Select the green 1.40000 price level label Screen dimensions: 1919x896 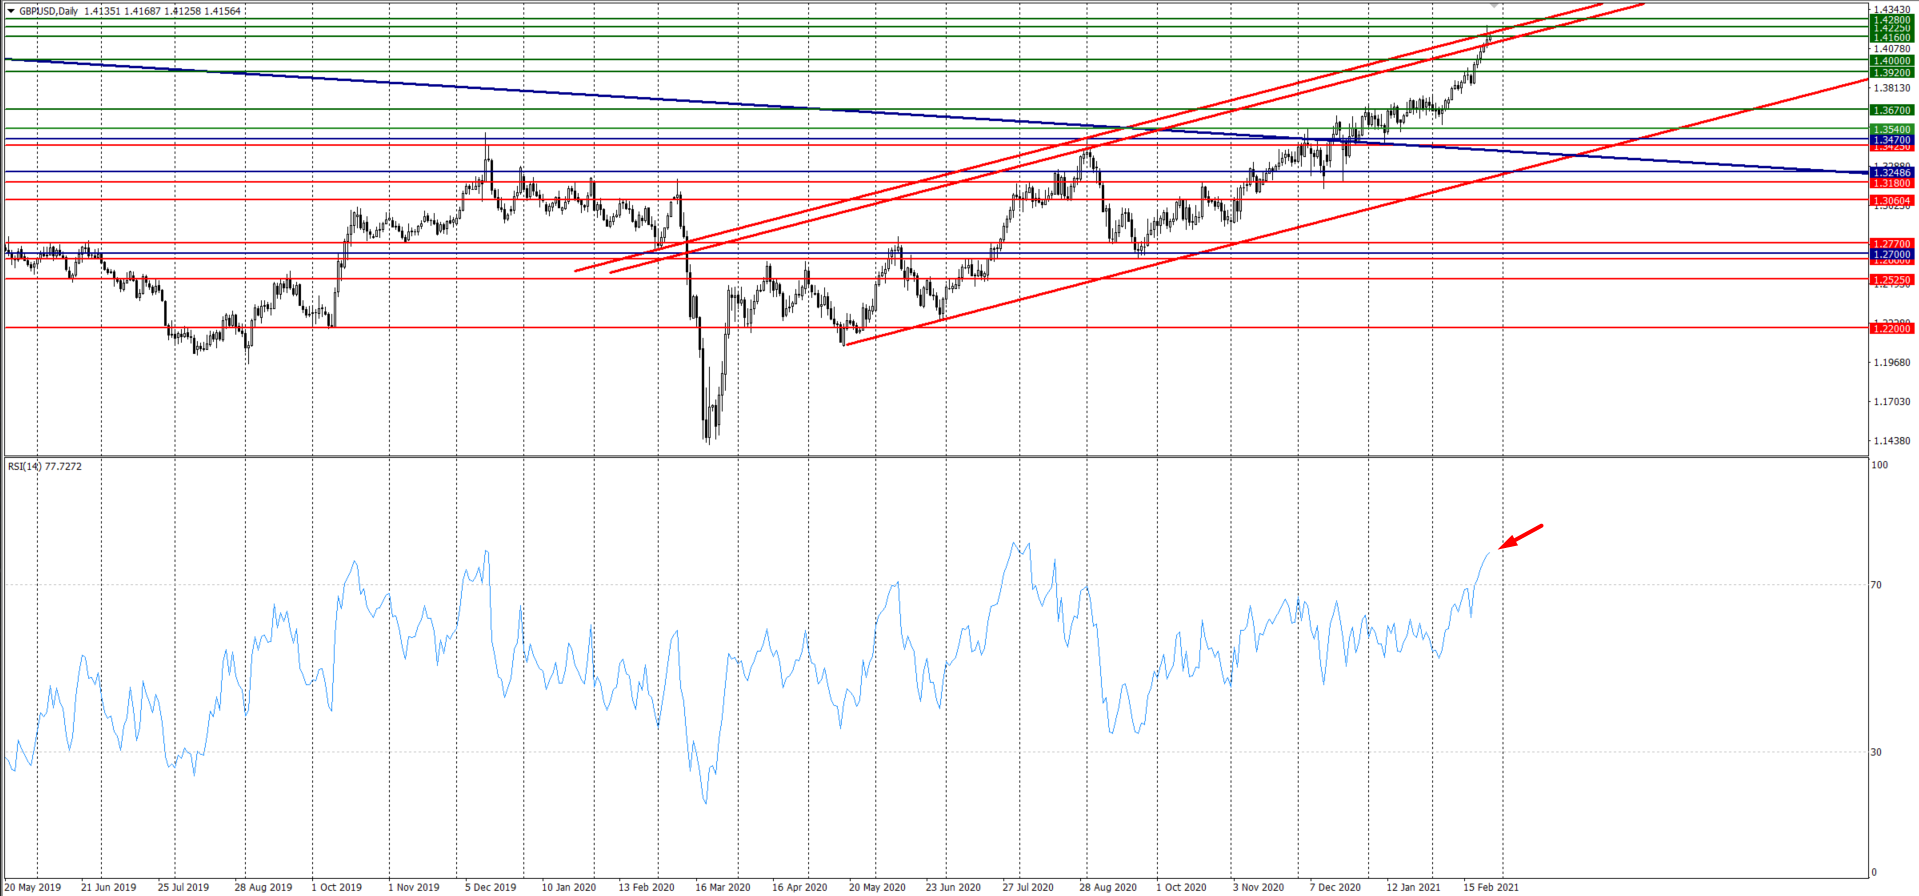1891,61
